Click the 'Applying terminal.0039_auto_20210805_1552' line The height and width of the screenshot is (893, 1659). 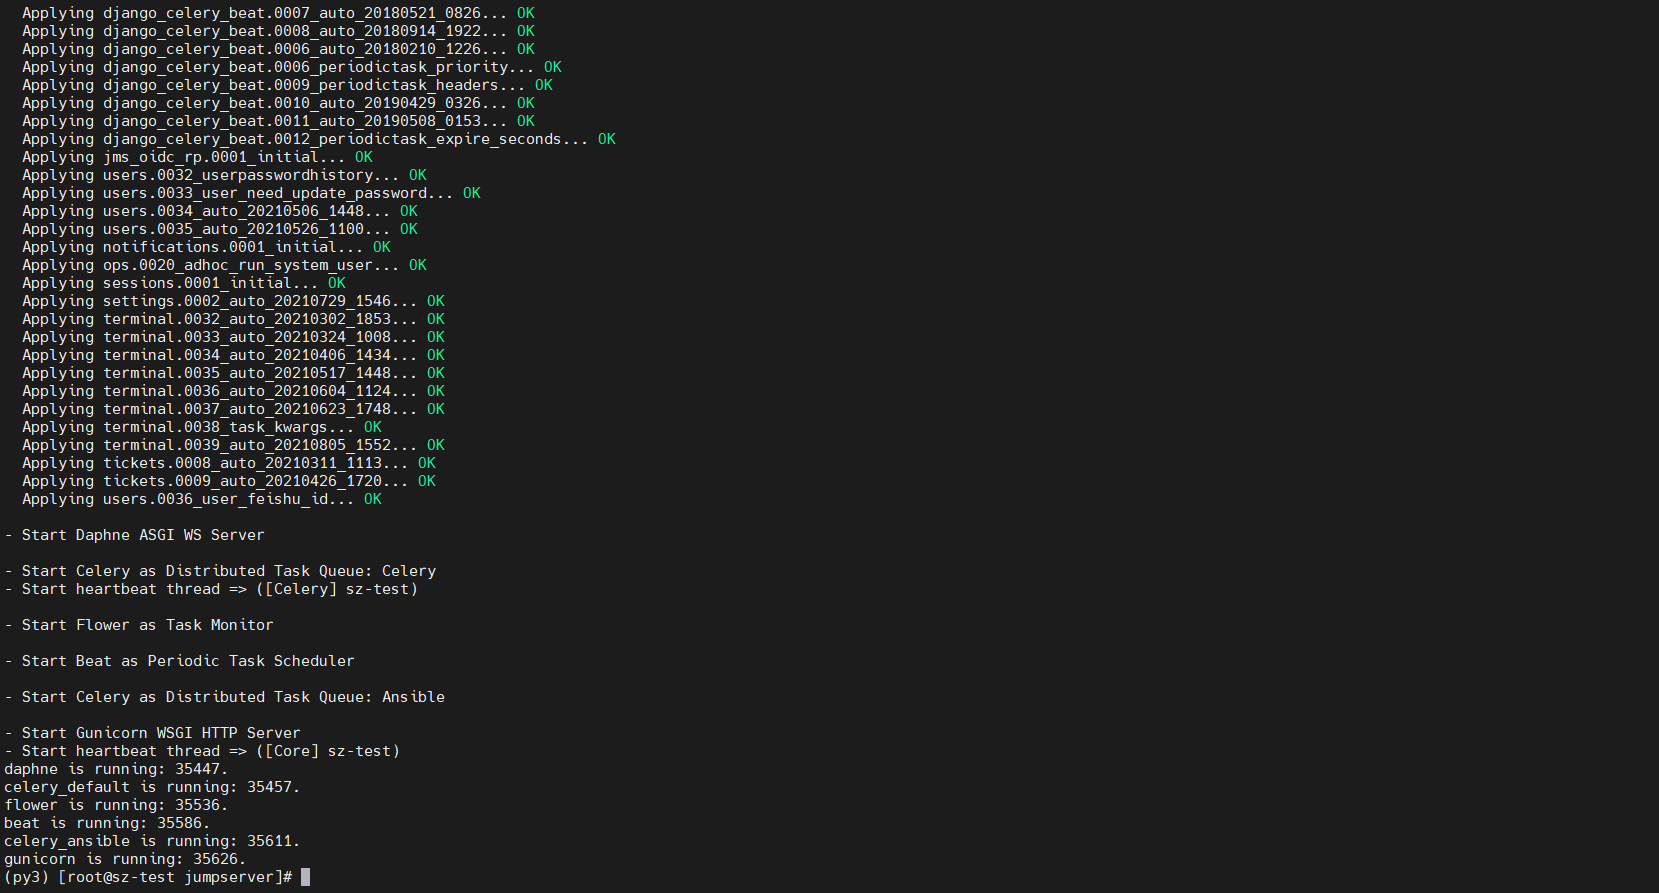(233, 445)
